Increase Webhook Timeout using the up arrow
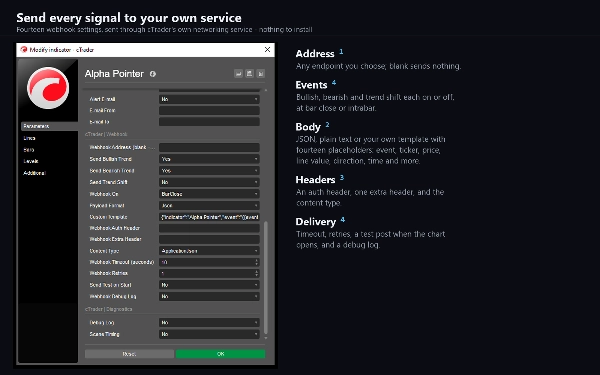 [x=256, y=260]
